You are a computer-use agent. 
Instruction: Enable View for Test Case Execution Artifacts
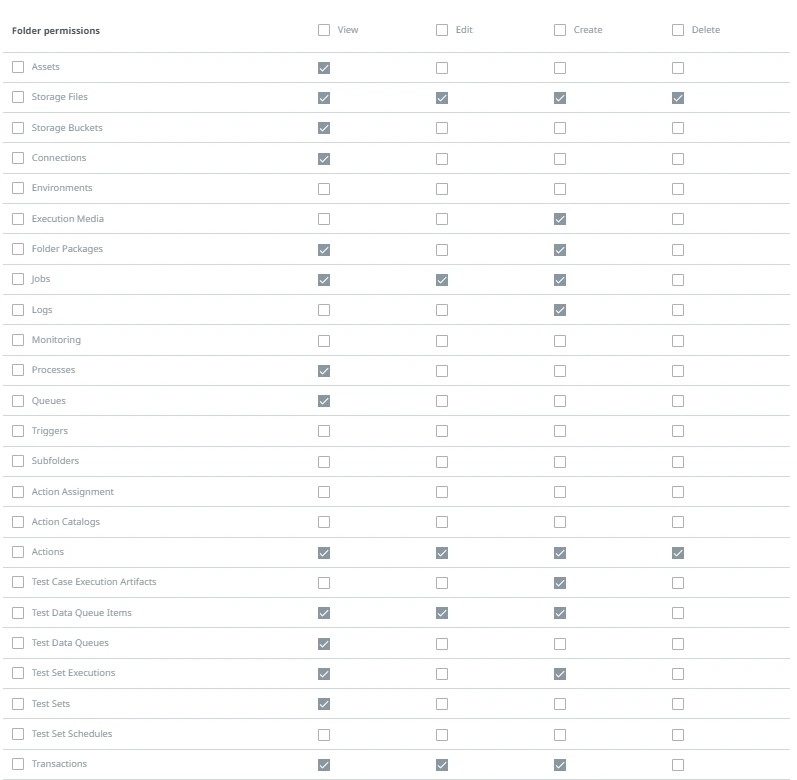(x=324, y=583)
